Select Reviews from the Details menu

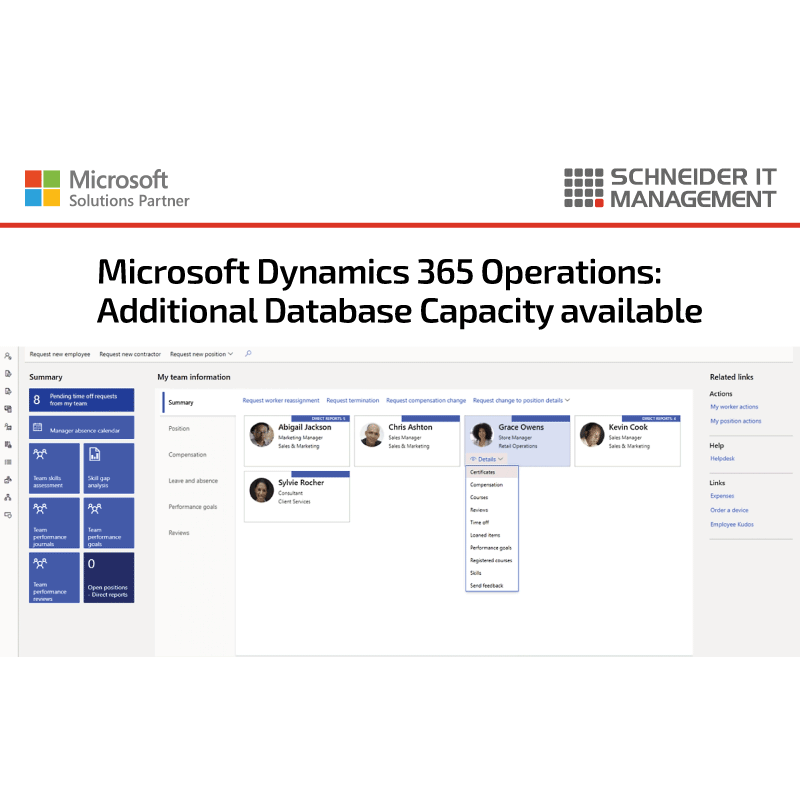(x=492, y=510)
